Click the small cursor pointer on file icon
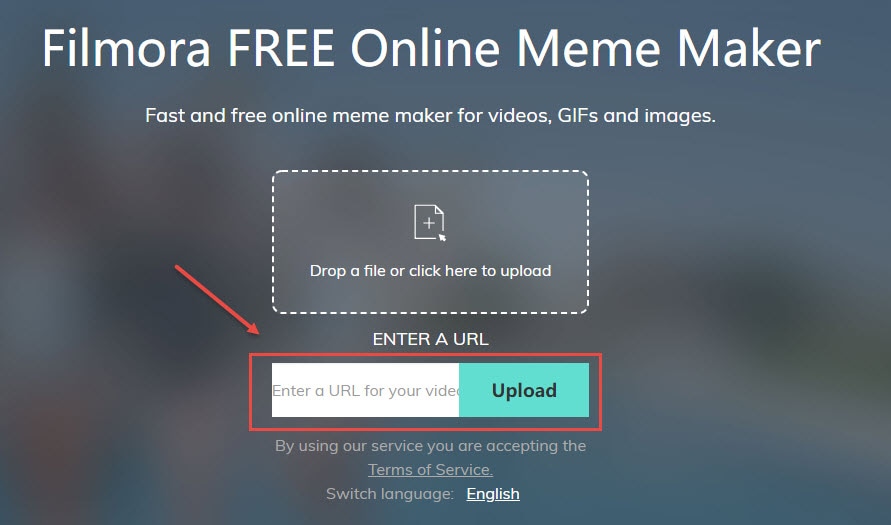This screenshot has width=891, height=525. [442, 236]
